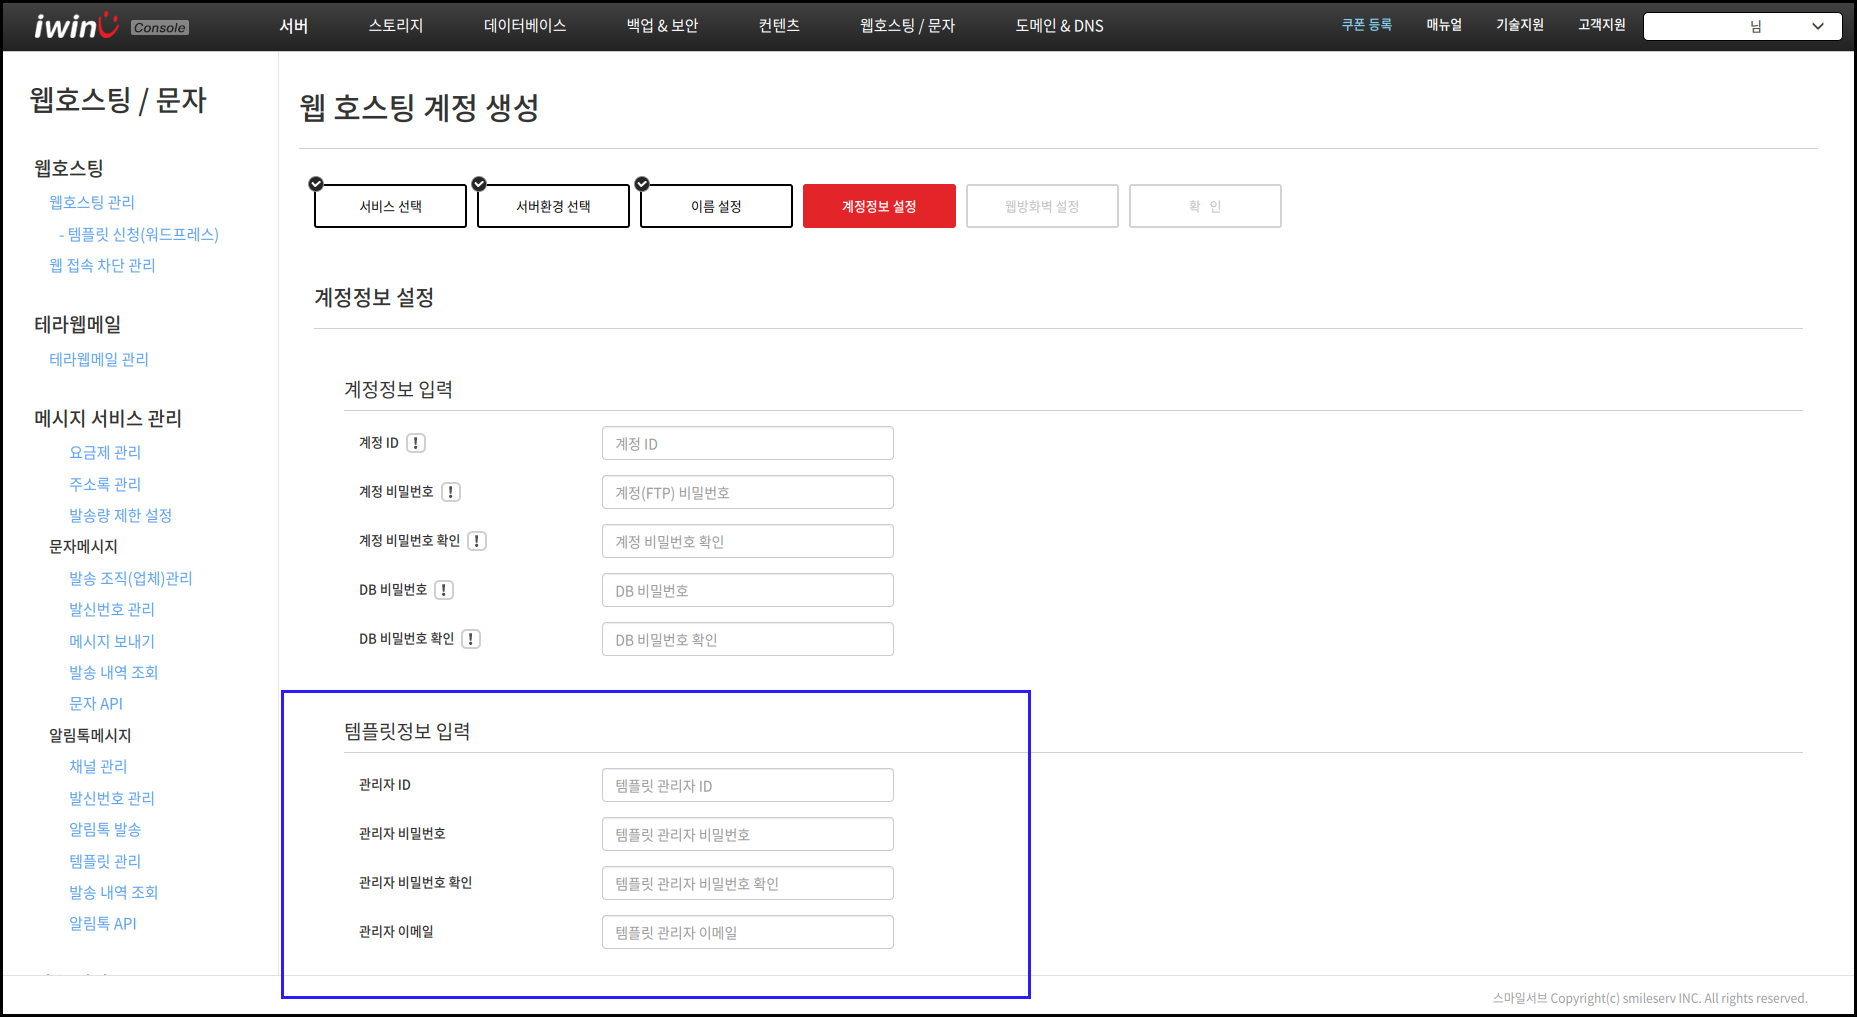This screenshot has width=1857, height=1017.
Task: Click the info icon beside 계정 비밀번호
Action: [451, 492]
